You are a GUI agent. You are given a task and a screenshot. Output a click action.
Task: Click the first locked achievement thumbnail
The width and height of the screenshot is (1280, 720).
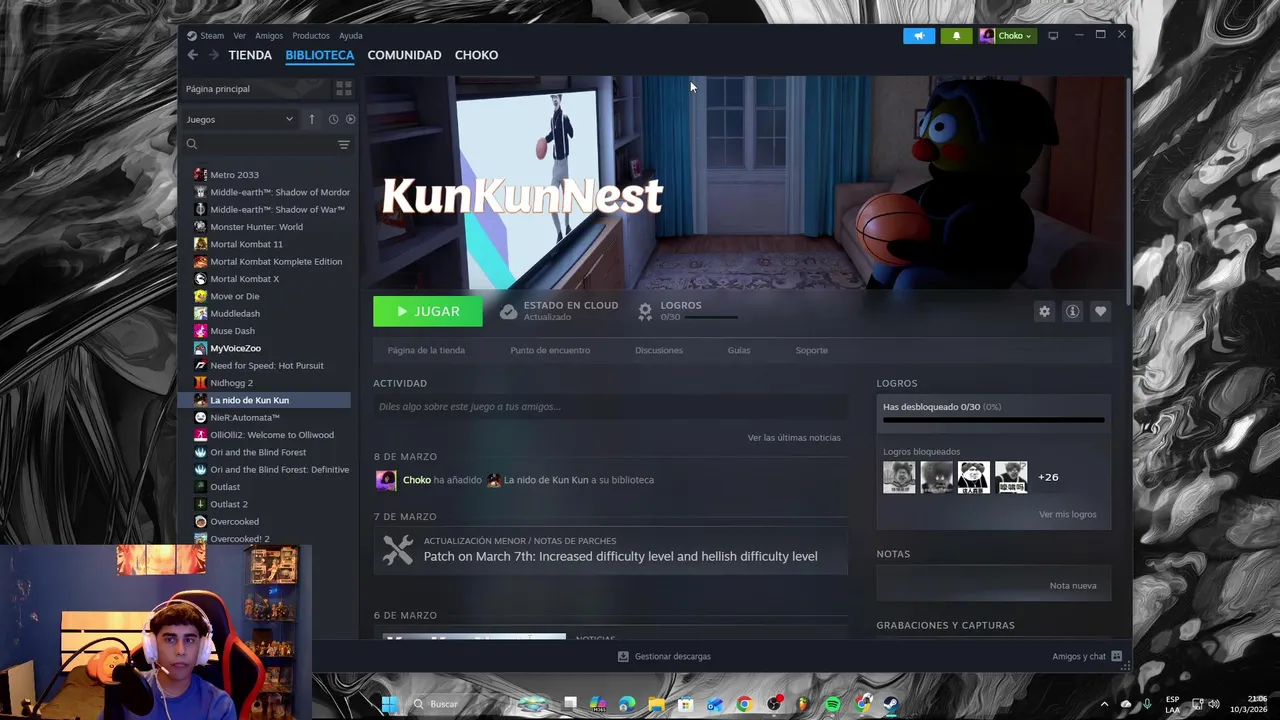899,477
